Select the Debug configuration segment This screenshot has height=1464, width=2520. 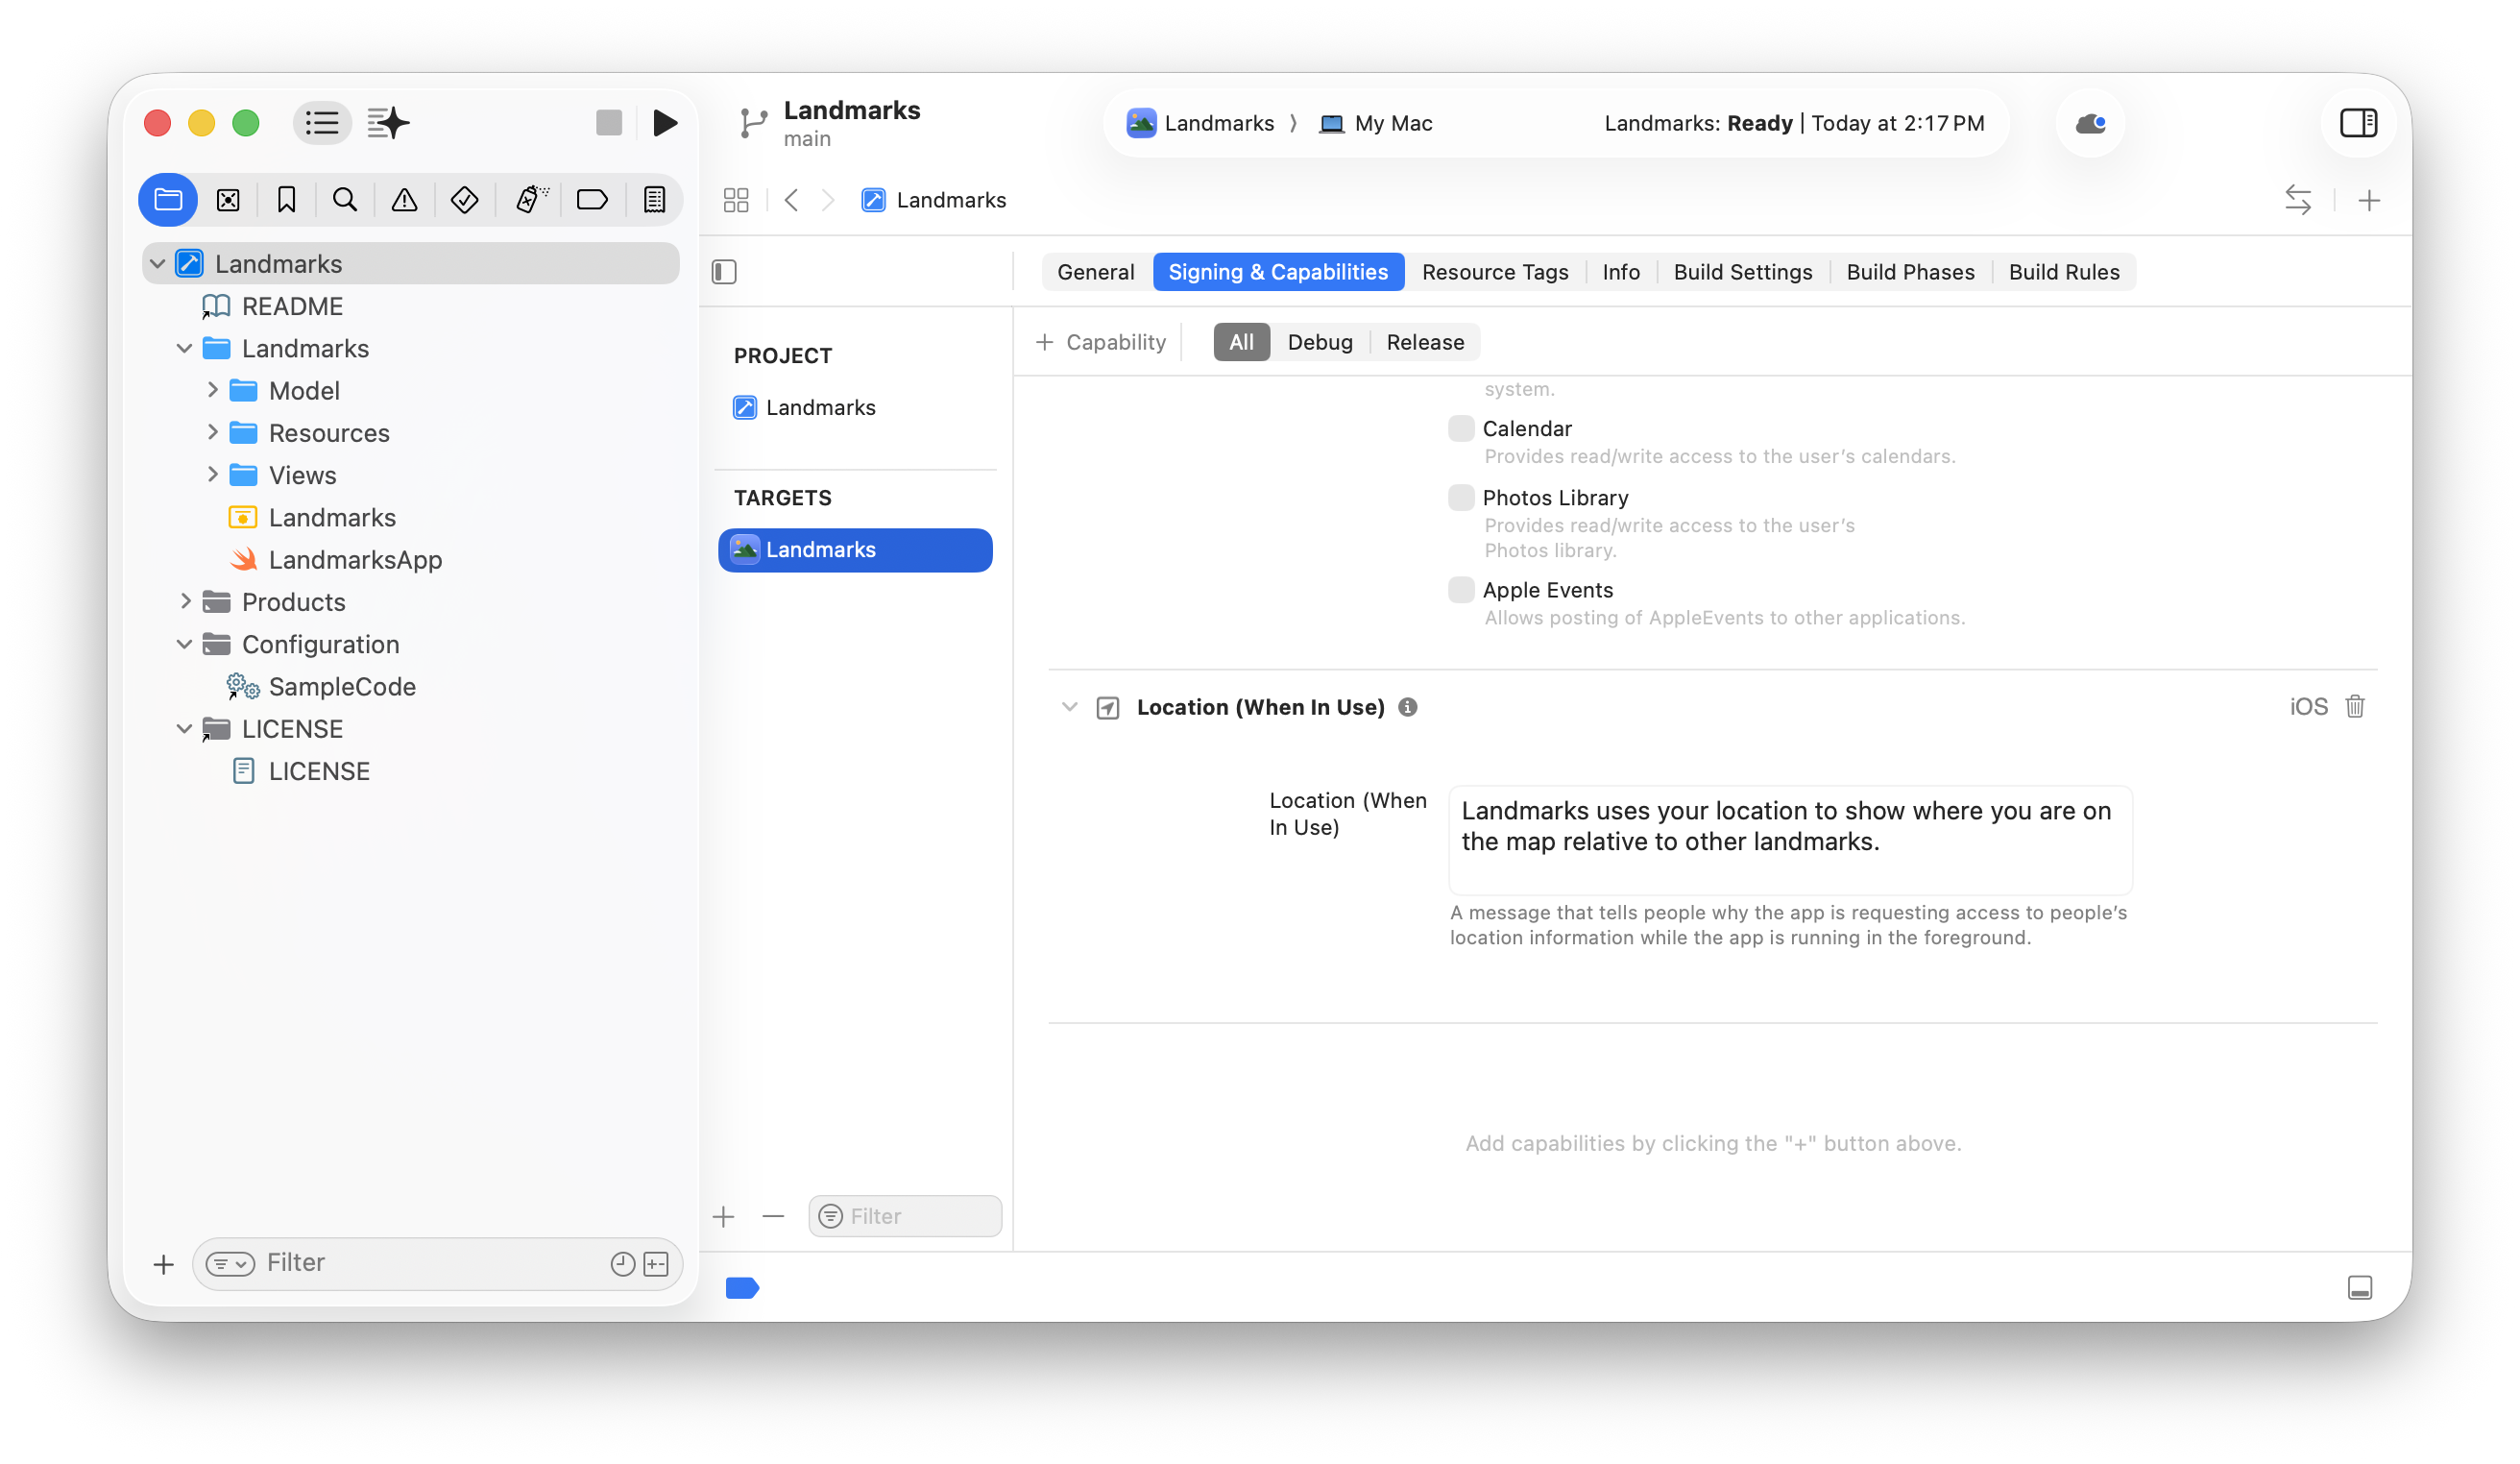click(x=1319, y=342)
